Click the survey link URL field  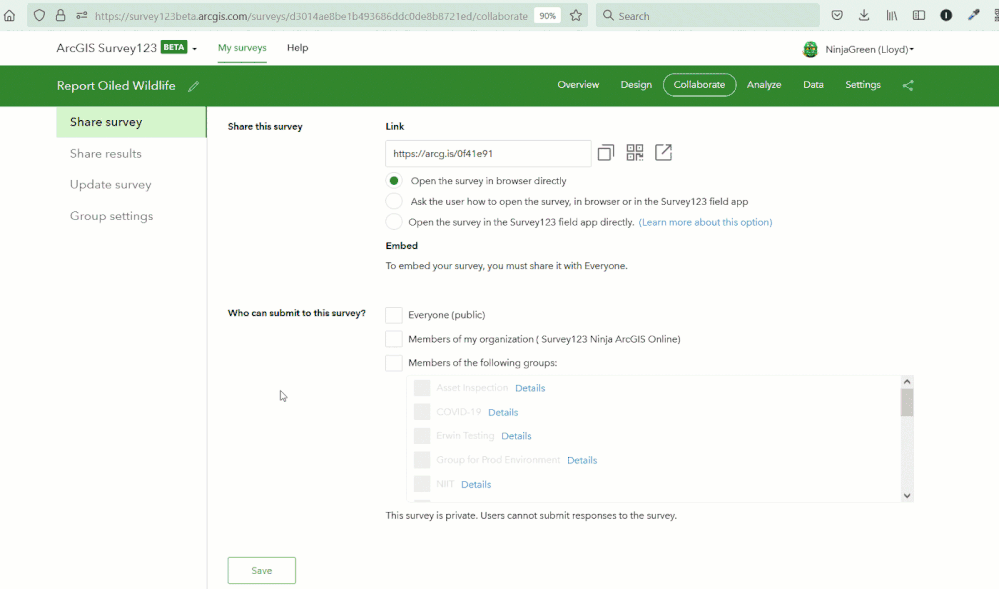click(x=487, y=154)
